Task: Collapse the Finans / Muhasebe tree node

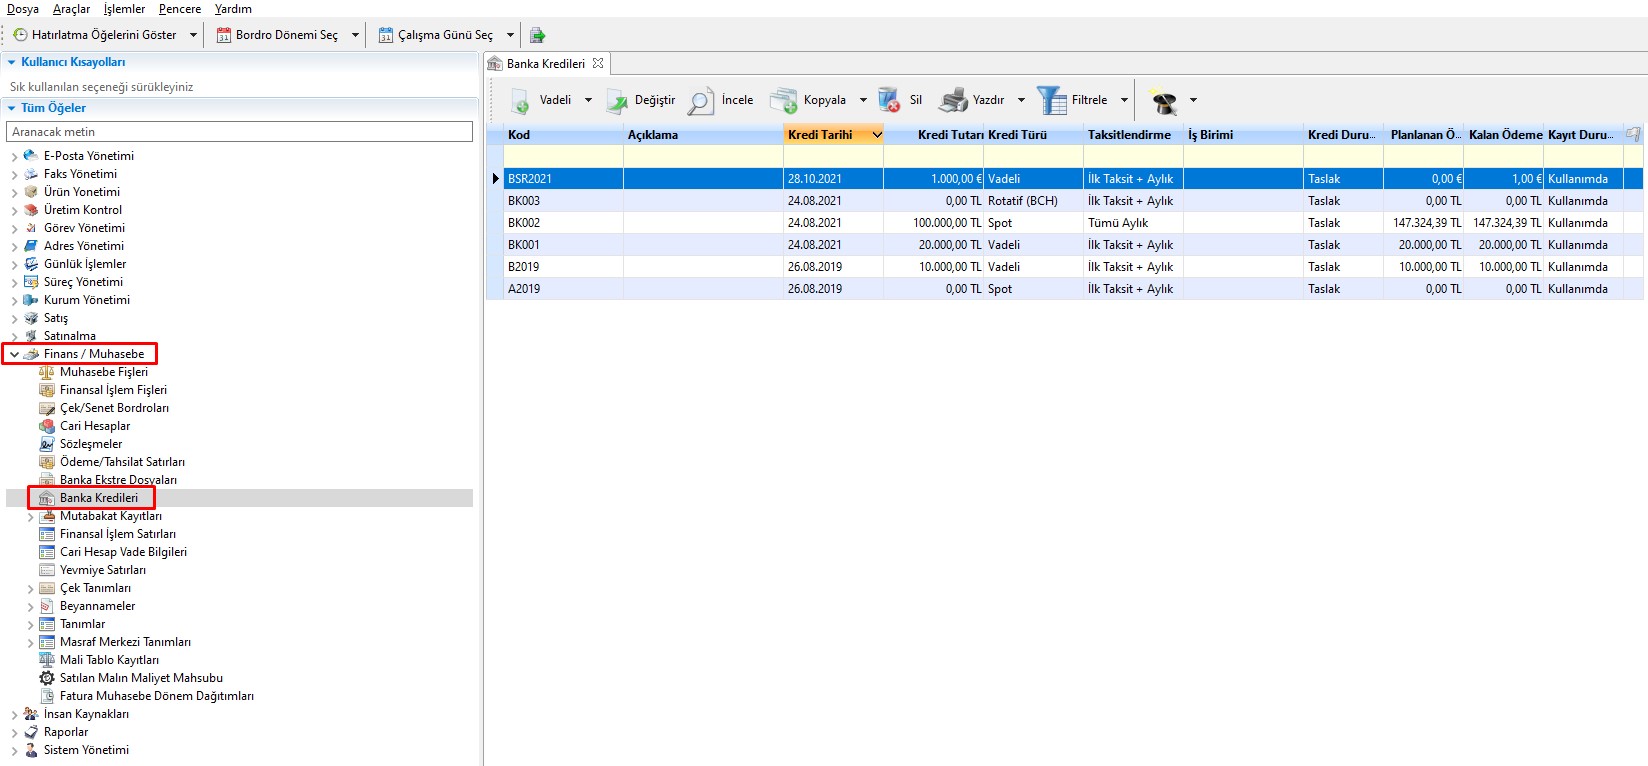Action: [14, 354]
